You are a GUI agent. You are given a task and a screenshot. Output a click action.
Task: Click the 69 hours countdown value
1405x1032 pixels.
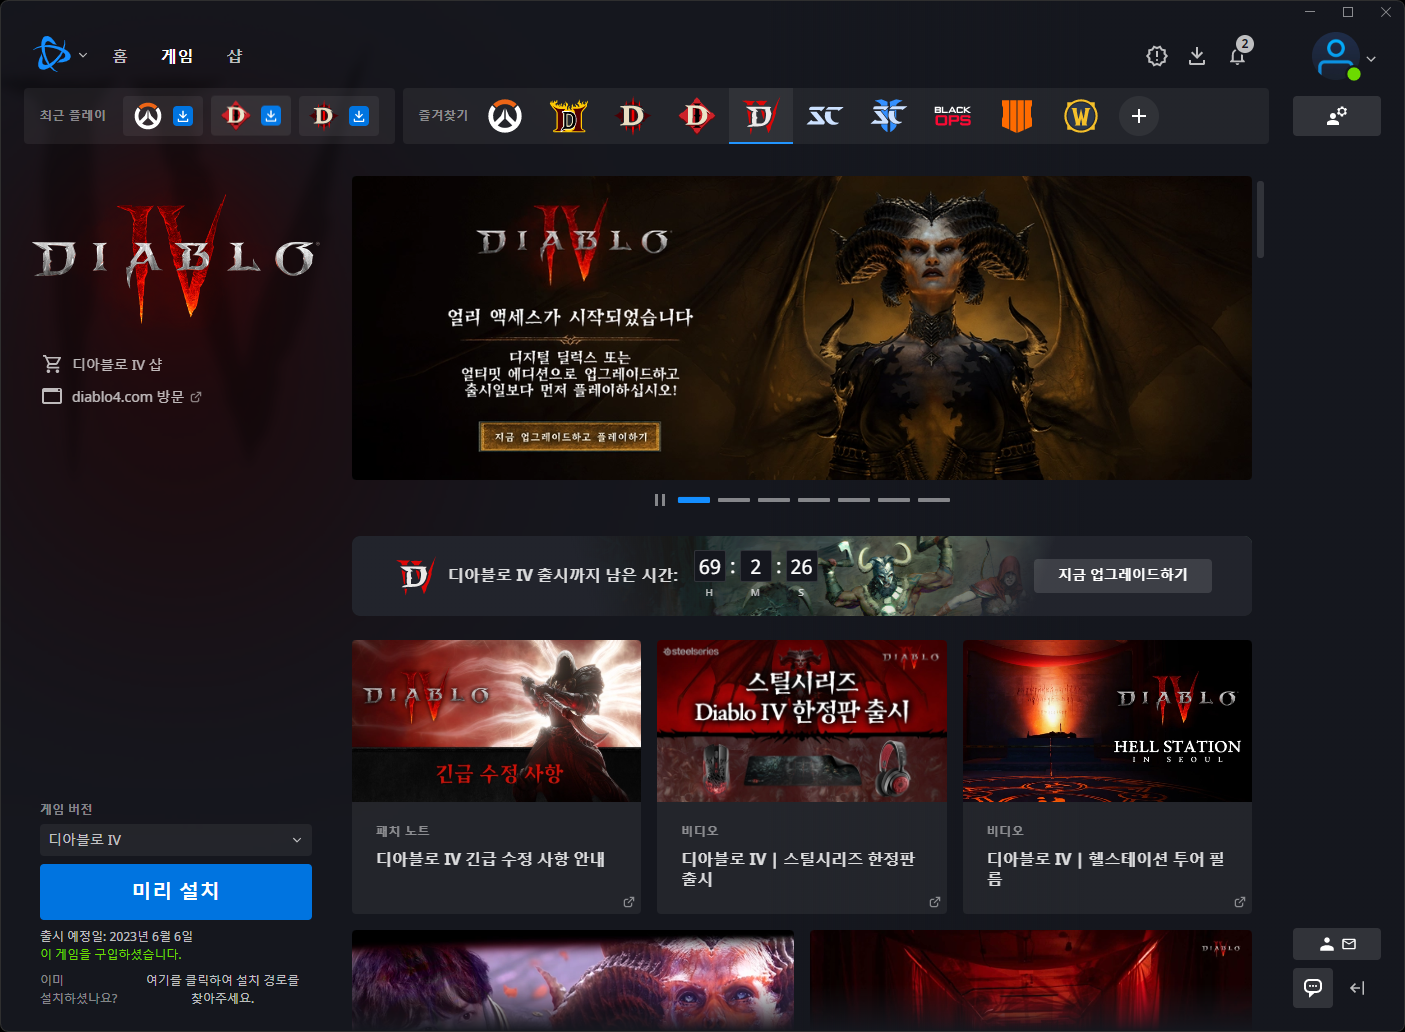[710, 567]
